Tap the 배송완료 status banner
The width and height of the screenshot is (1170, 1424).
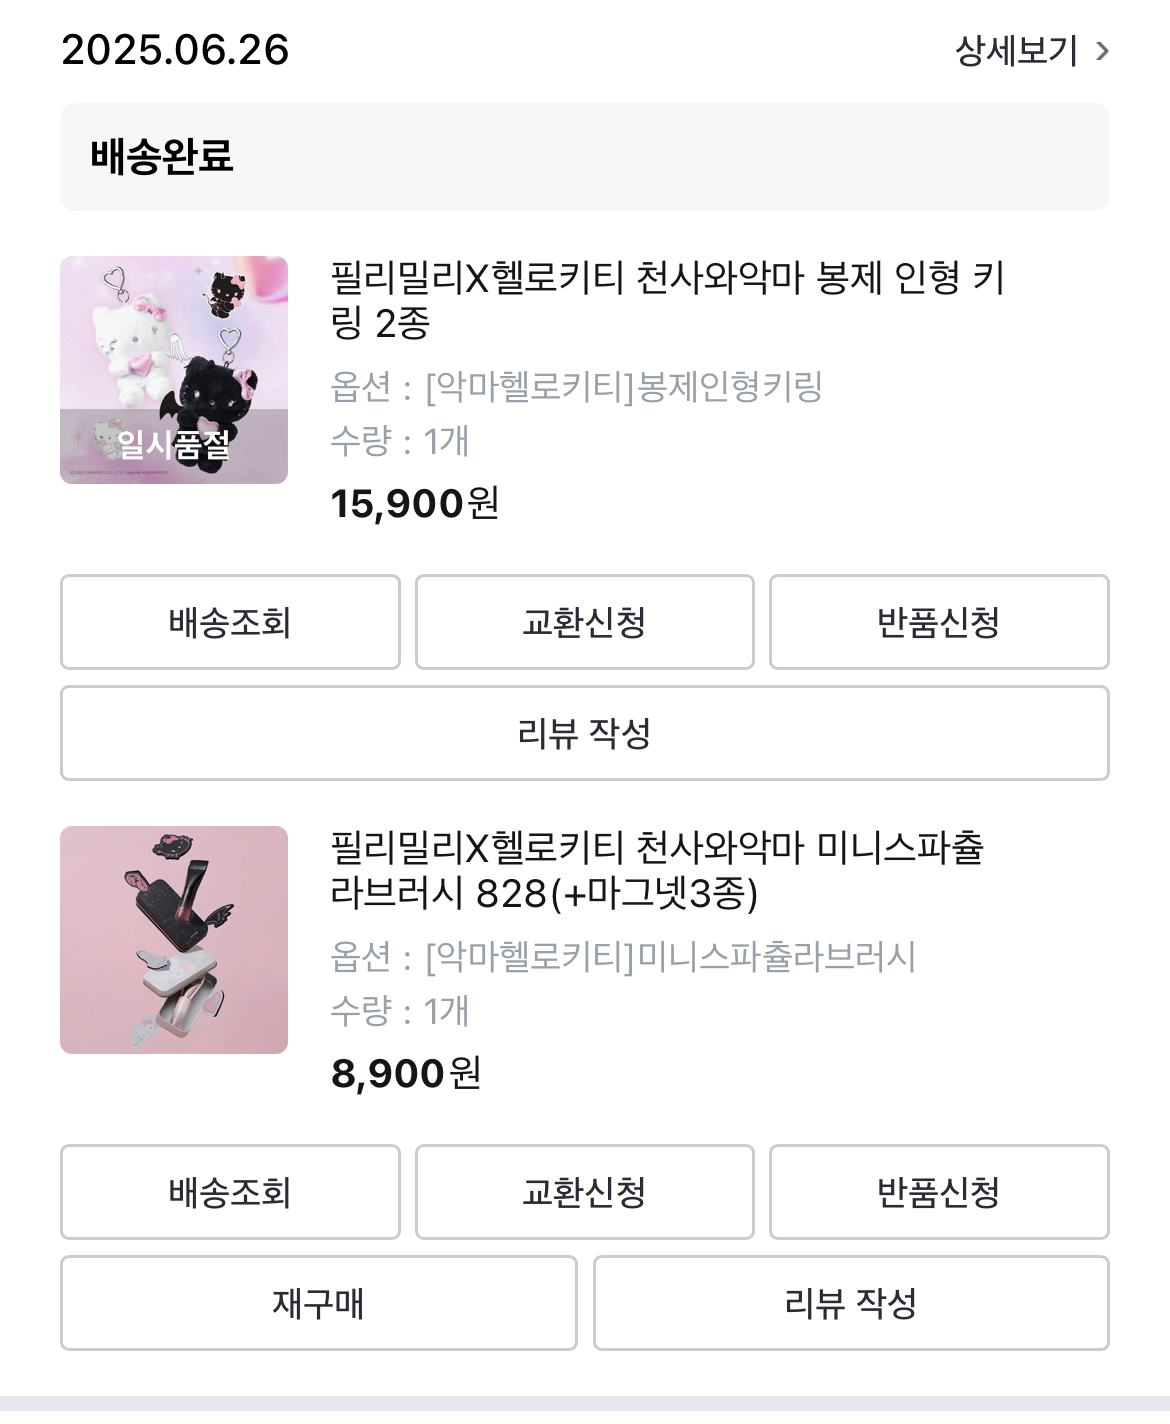coord(584,157)
